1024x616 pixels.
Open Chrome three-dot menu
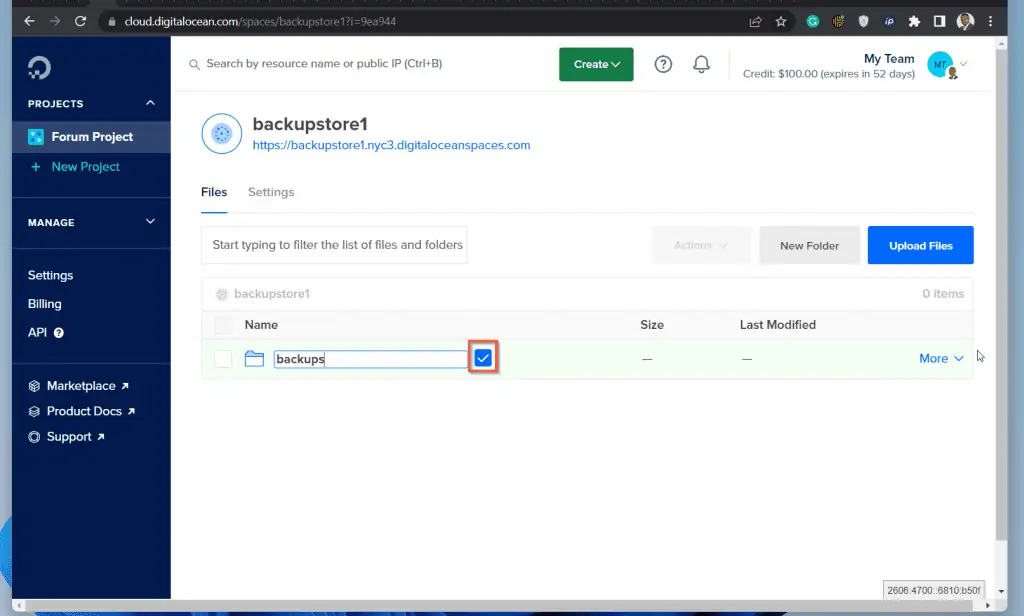point(991,22)
